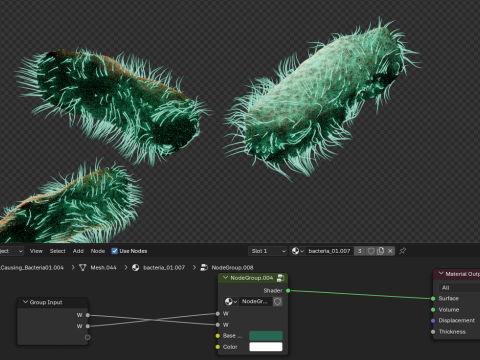Screen dimensions: 480x360
Task: Click the second W input socket on NodeGroup.004
Action: (218, 325)
